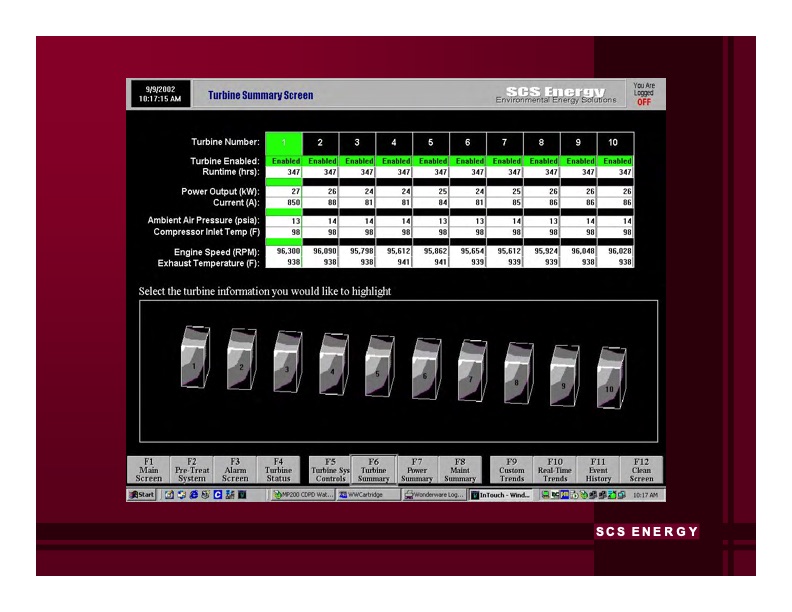The image size is (792, 612).
Task: Click engine speed value 96,300
Action: pos(284,251)
